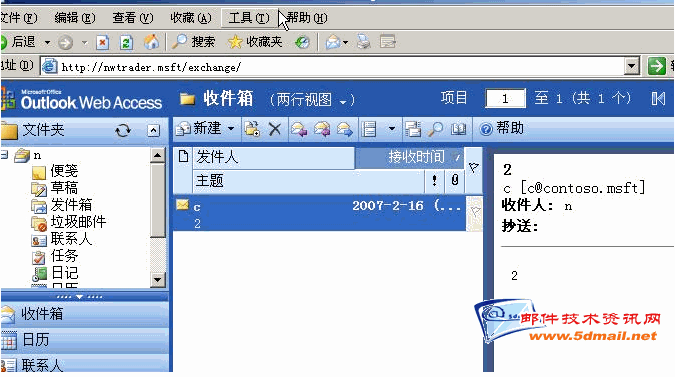
Task: Click the browser Home icon
Action: pos(151,42)
